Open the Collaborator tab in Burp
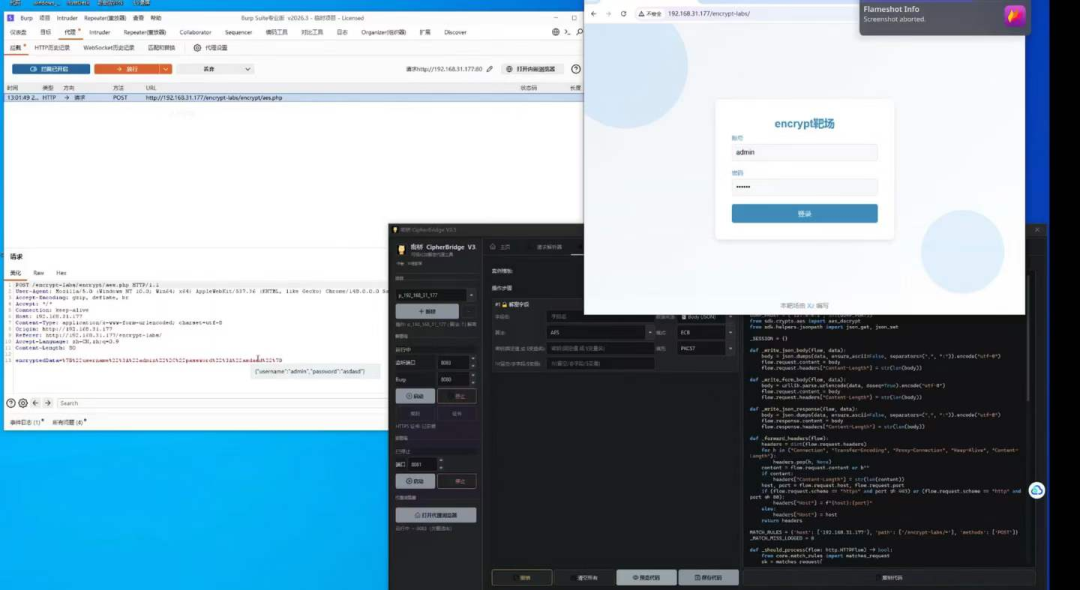This screenshot has height=590, width=1080. point(195,32)
